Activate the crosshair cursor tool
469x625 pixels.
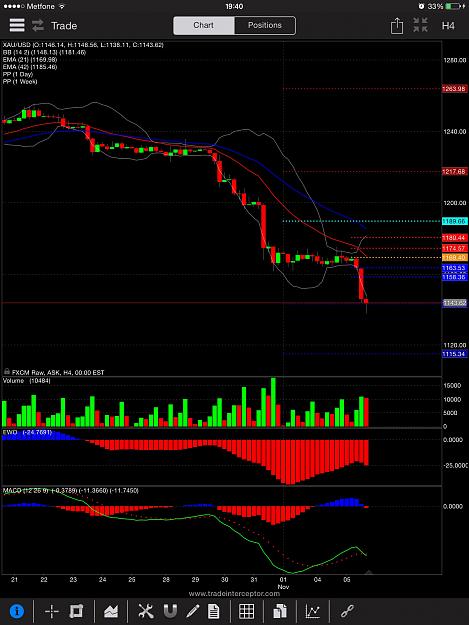pos(52,611)
